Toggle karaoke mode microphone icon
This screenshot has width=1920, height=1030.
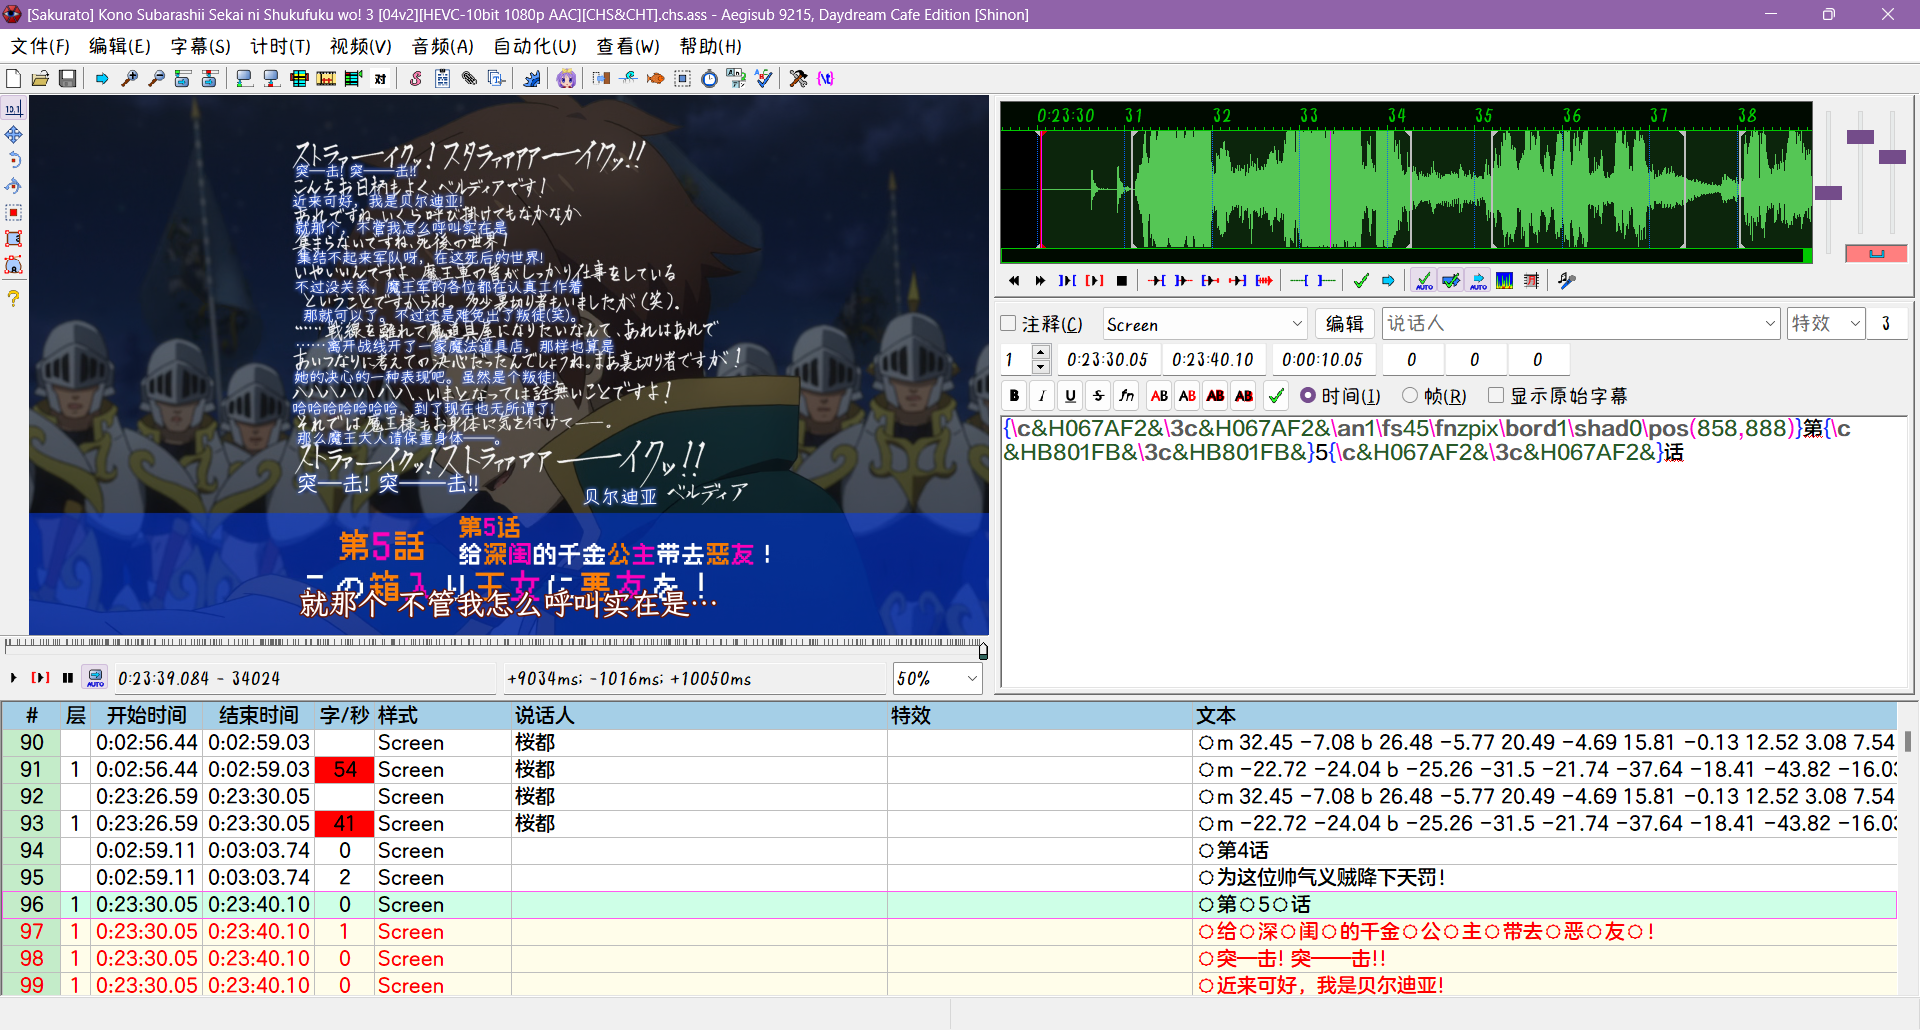[1567, 281]
